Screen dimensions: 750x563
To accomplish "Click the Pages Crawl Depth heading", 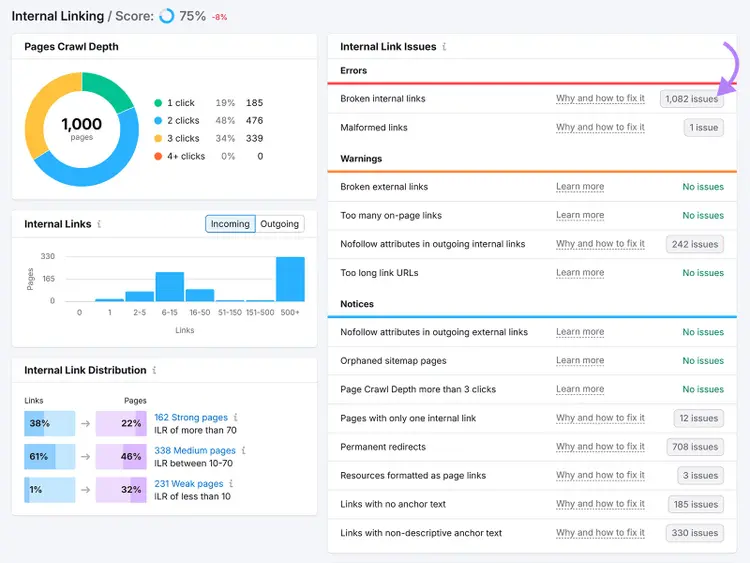I will (x=71, y=46).
